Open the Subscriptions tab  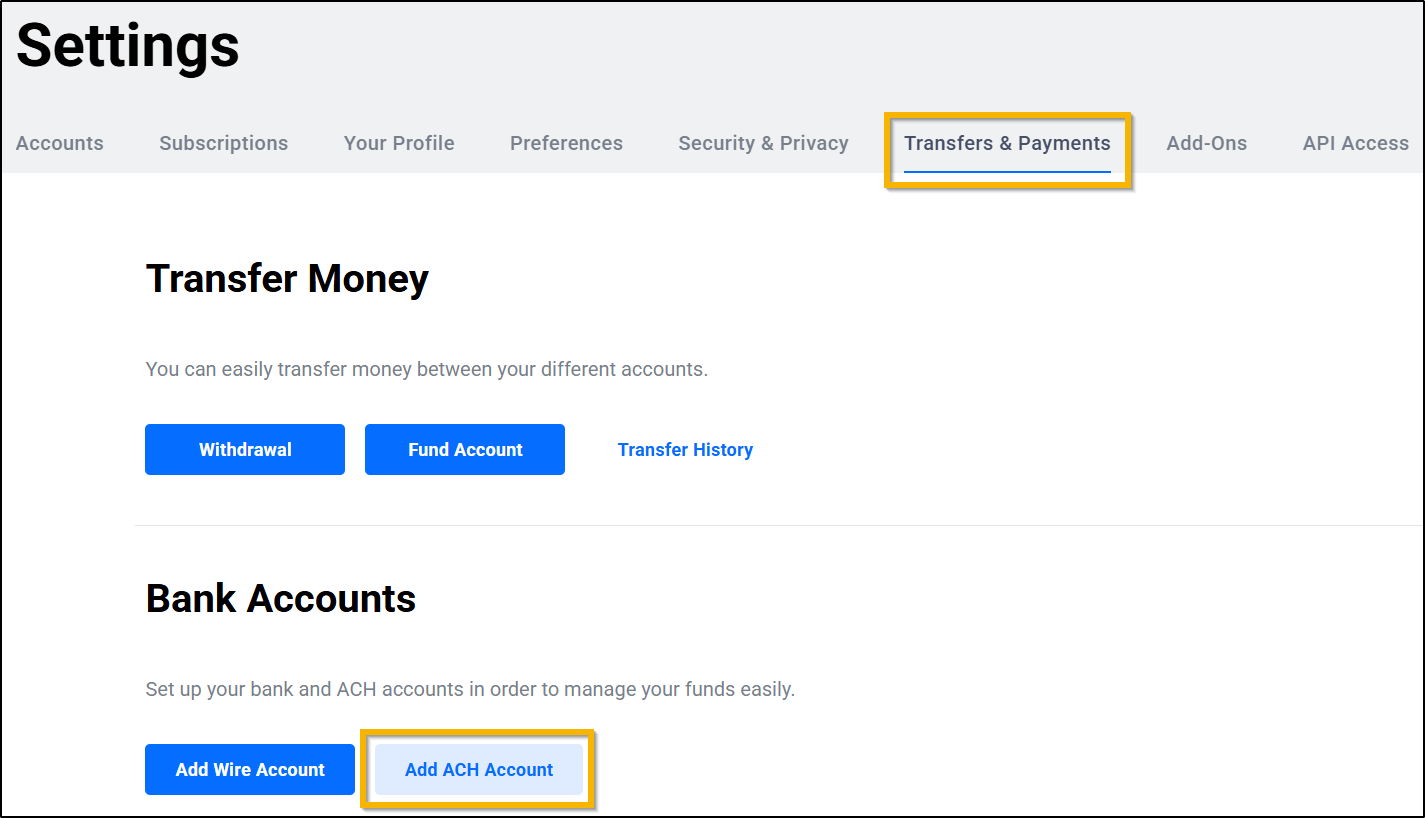click(223, 143)
